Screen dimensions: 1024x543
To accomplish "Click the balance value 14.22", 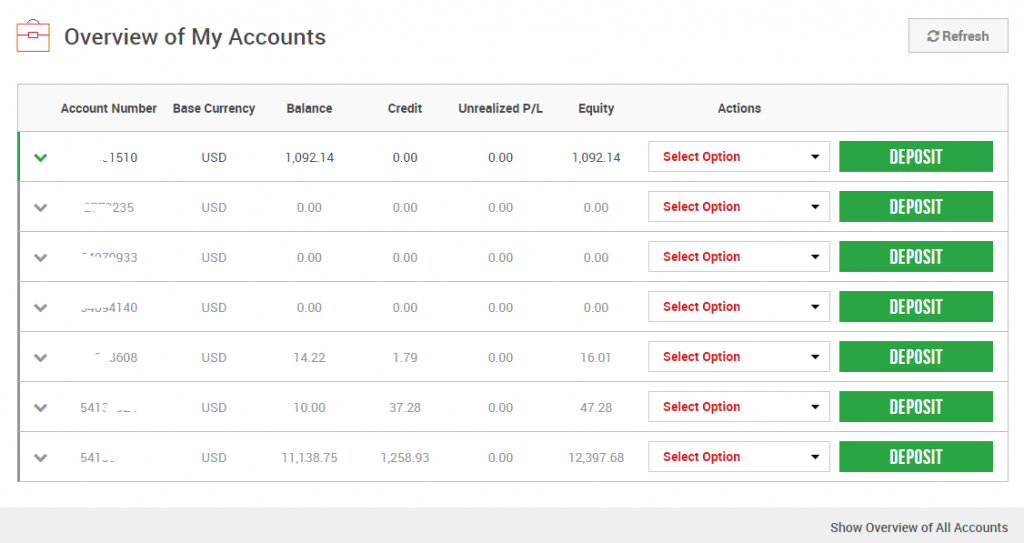I will (309, 357).
